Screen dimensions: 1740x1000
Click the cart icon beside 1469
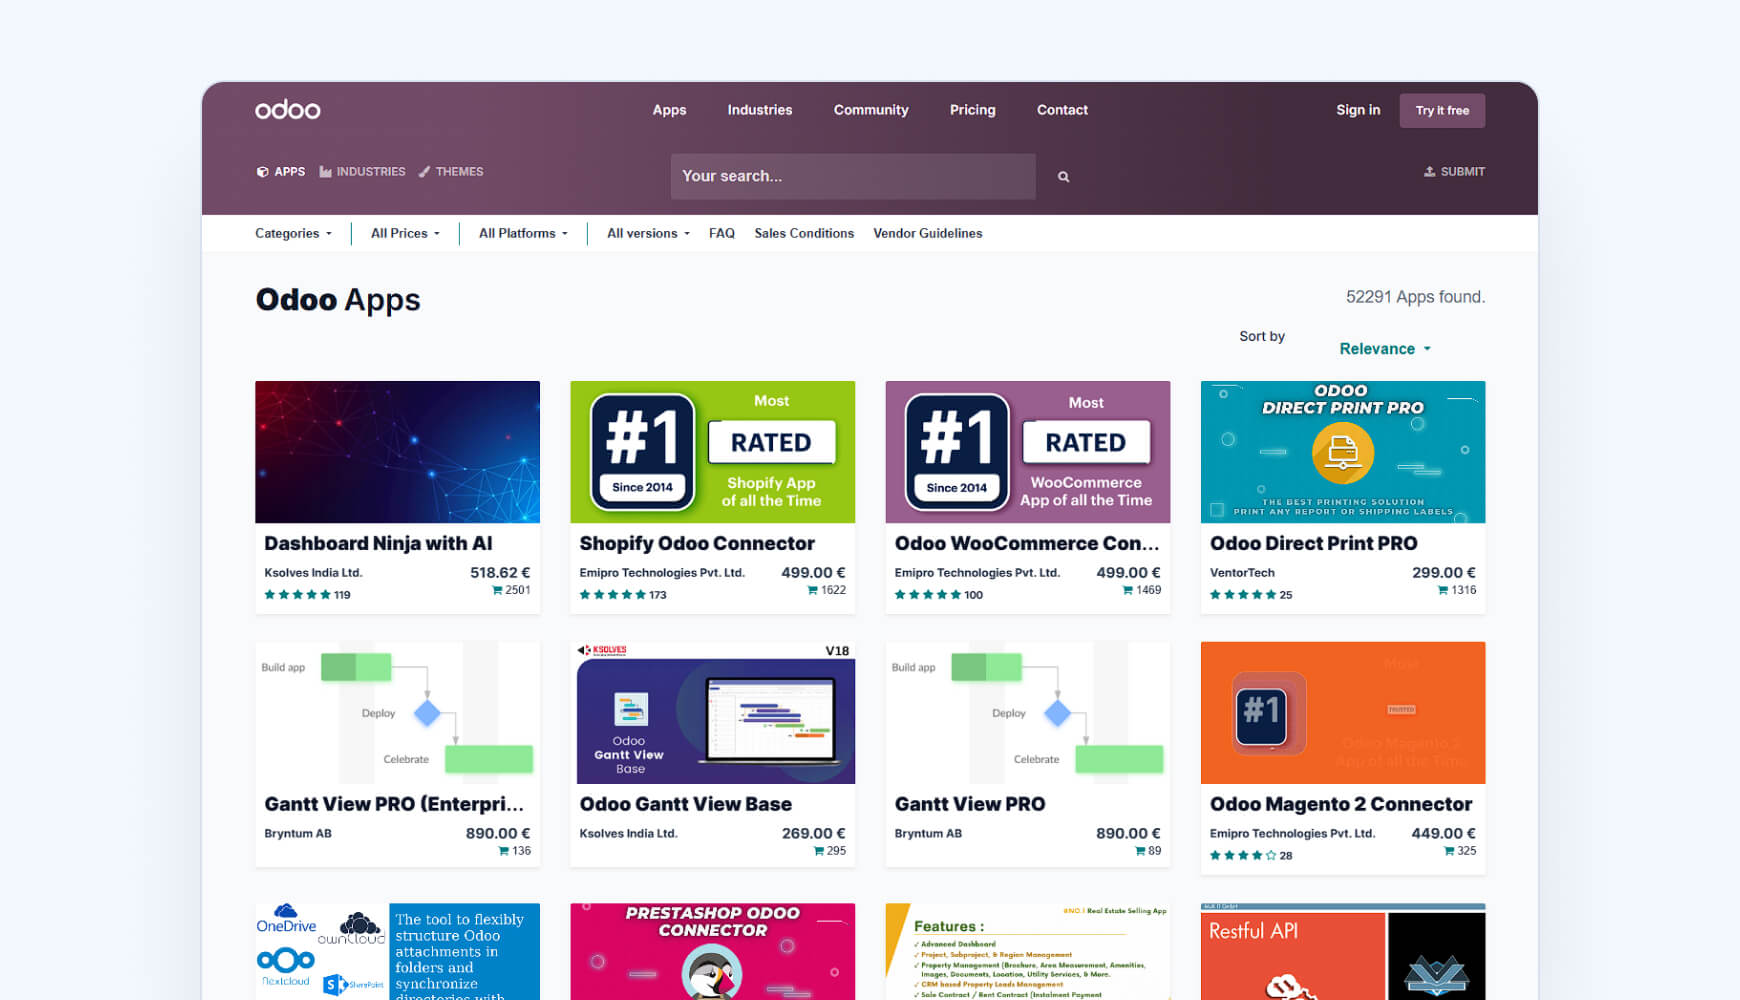1128,590
